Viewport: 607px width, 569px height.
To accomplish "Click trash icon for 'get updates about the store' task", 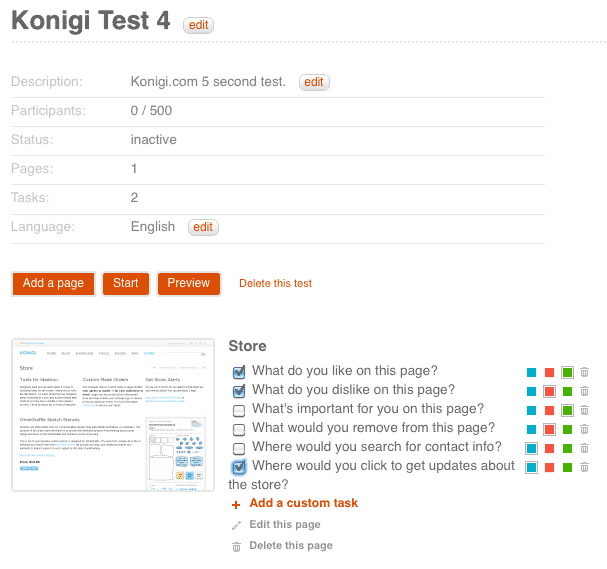I will tap(584, 467).
